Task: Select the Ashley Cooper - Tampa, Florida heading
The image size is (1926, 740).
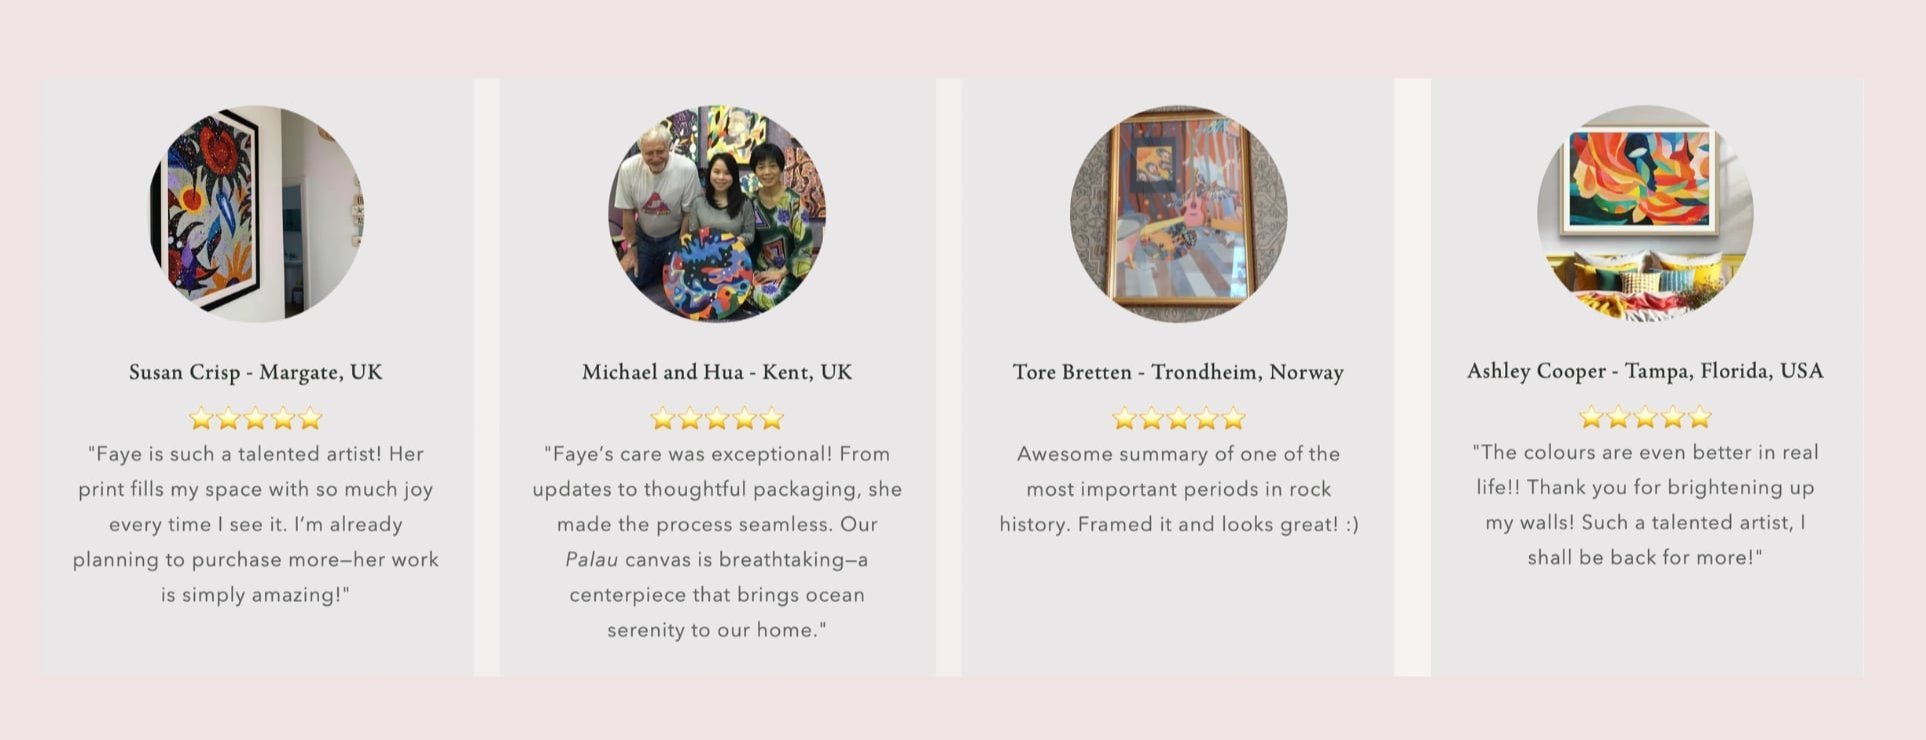Action: tap(1645, 371)
